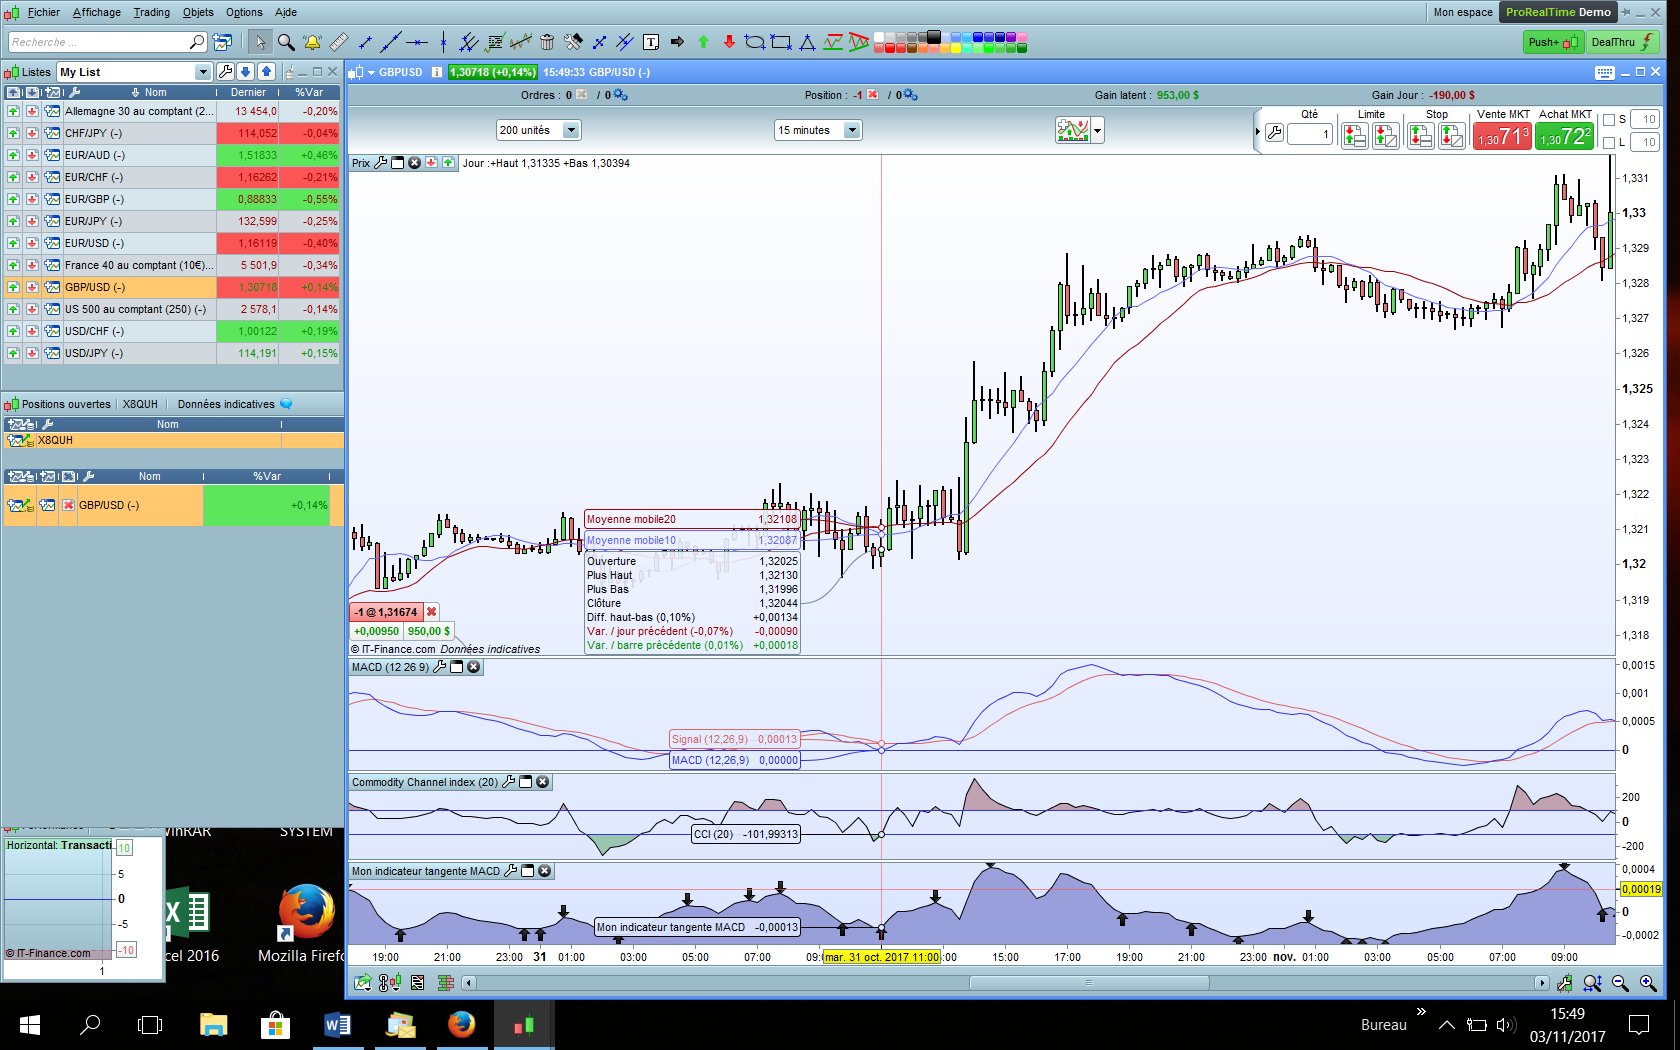Open order panel wrench settings near Qté
Screen dimensions: 1680x1050
(1274, 133)
